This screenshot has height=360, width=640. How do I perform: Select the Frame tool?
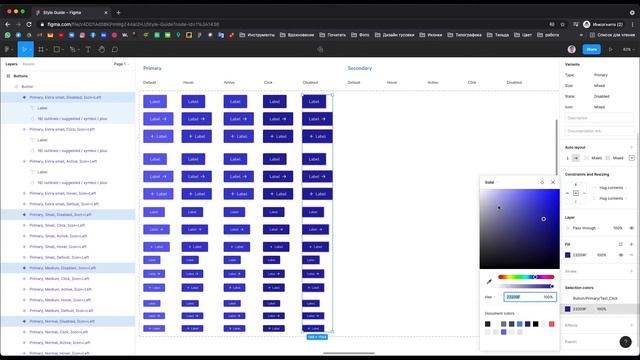point(41,49)
